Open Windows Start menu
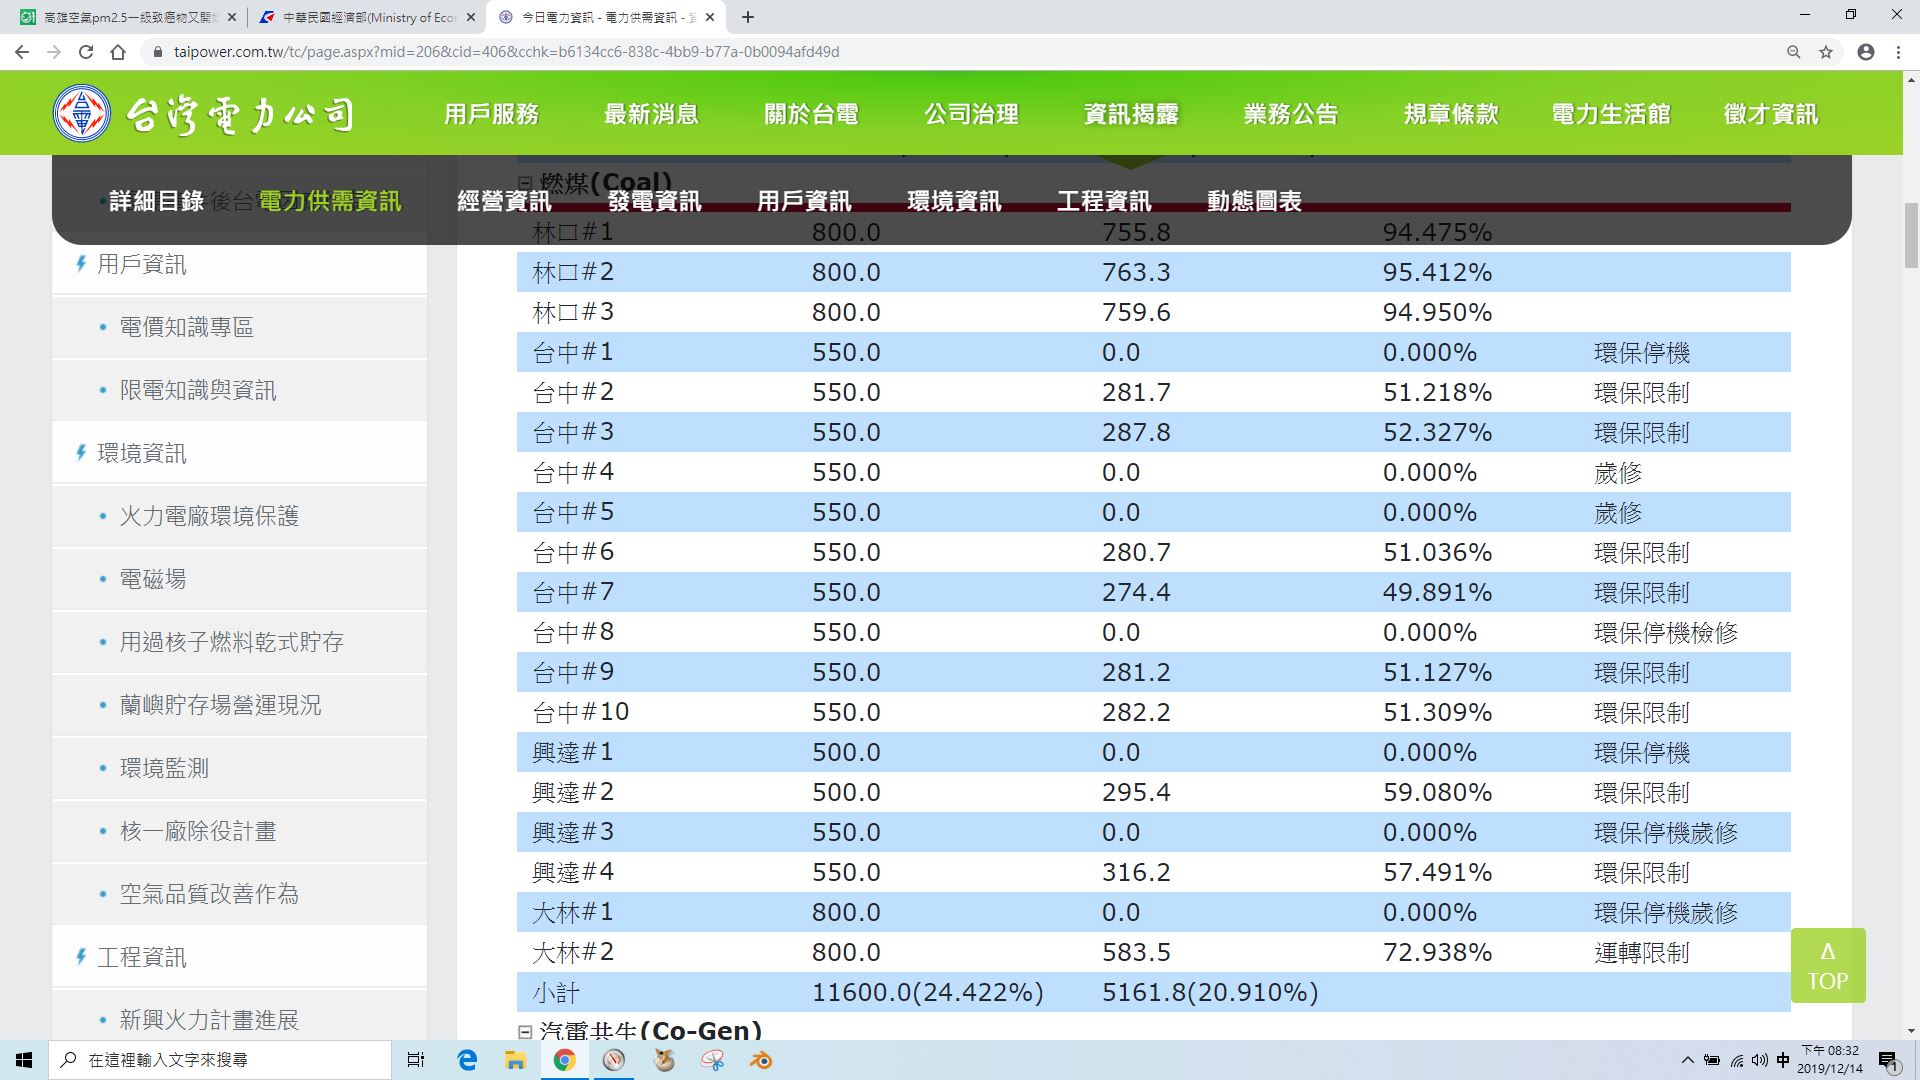Image resolution: width=1920 pixels, height=1080 pixels. pyautogui.click(x=24, y=1060)
